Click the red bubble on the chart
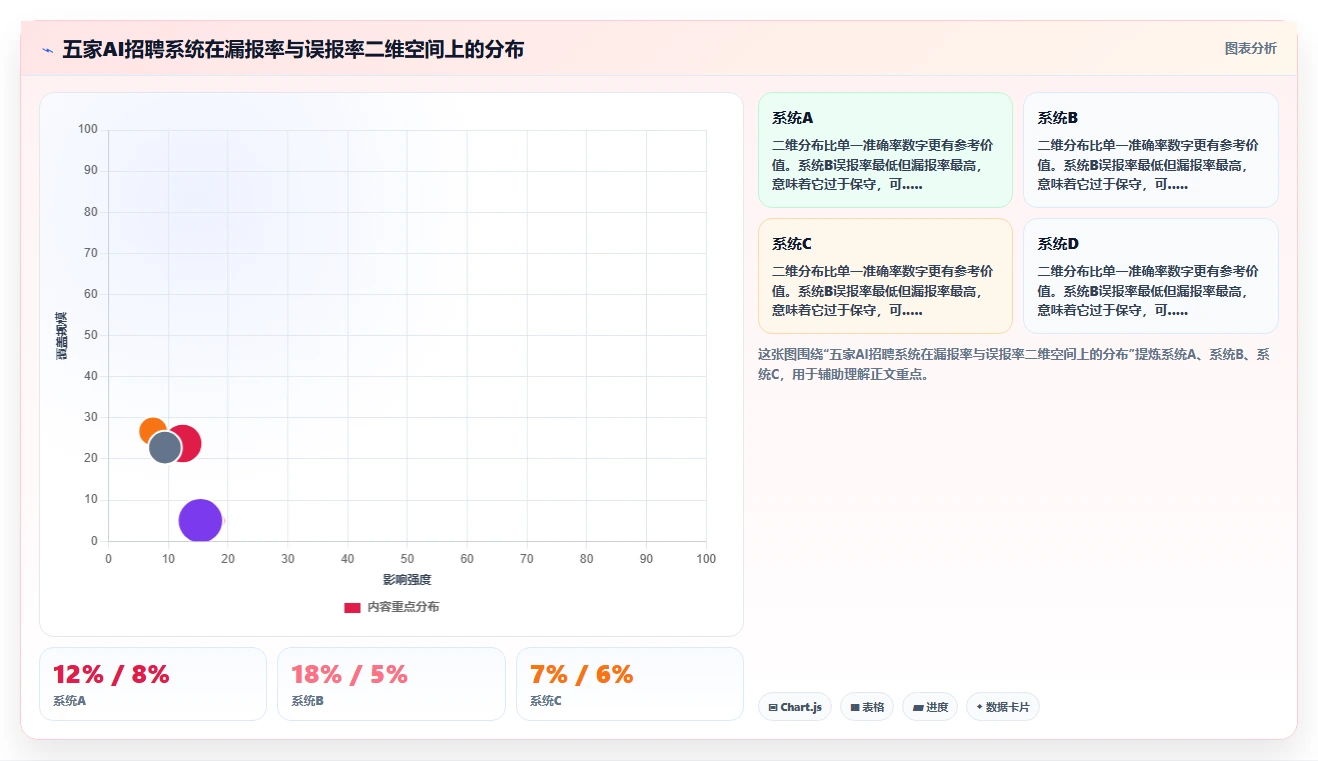Image resolution: width=1318 pixels, height=761 pixels. click(188, 441)
